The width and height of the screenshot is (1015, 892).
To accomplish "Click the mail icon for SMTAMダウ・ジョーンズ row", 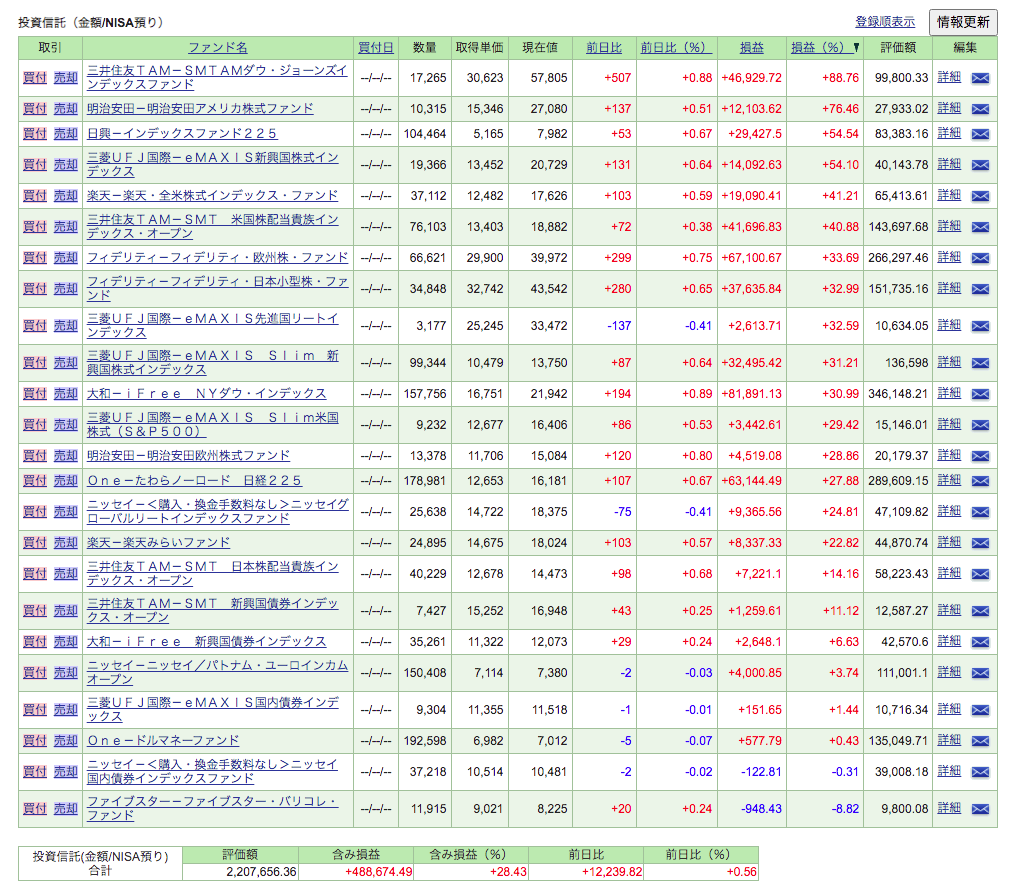I will click(981, 78).
